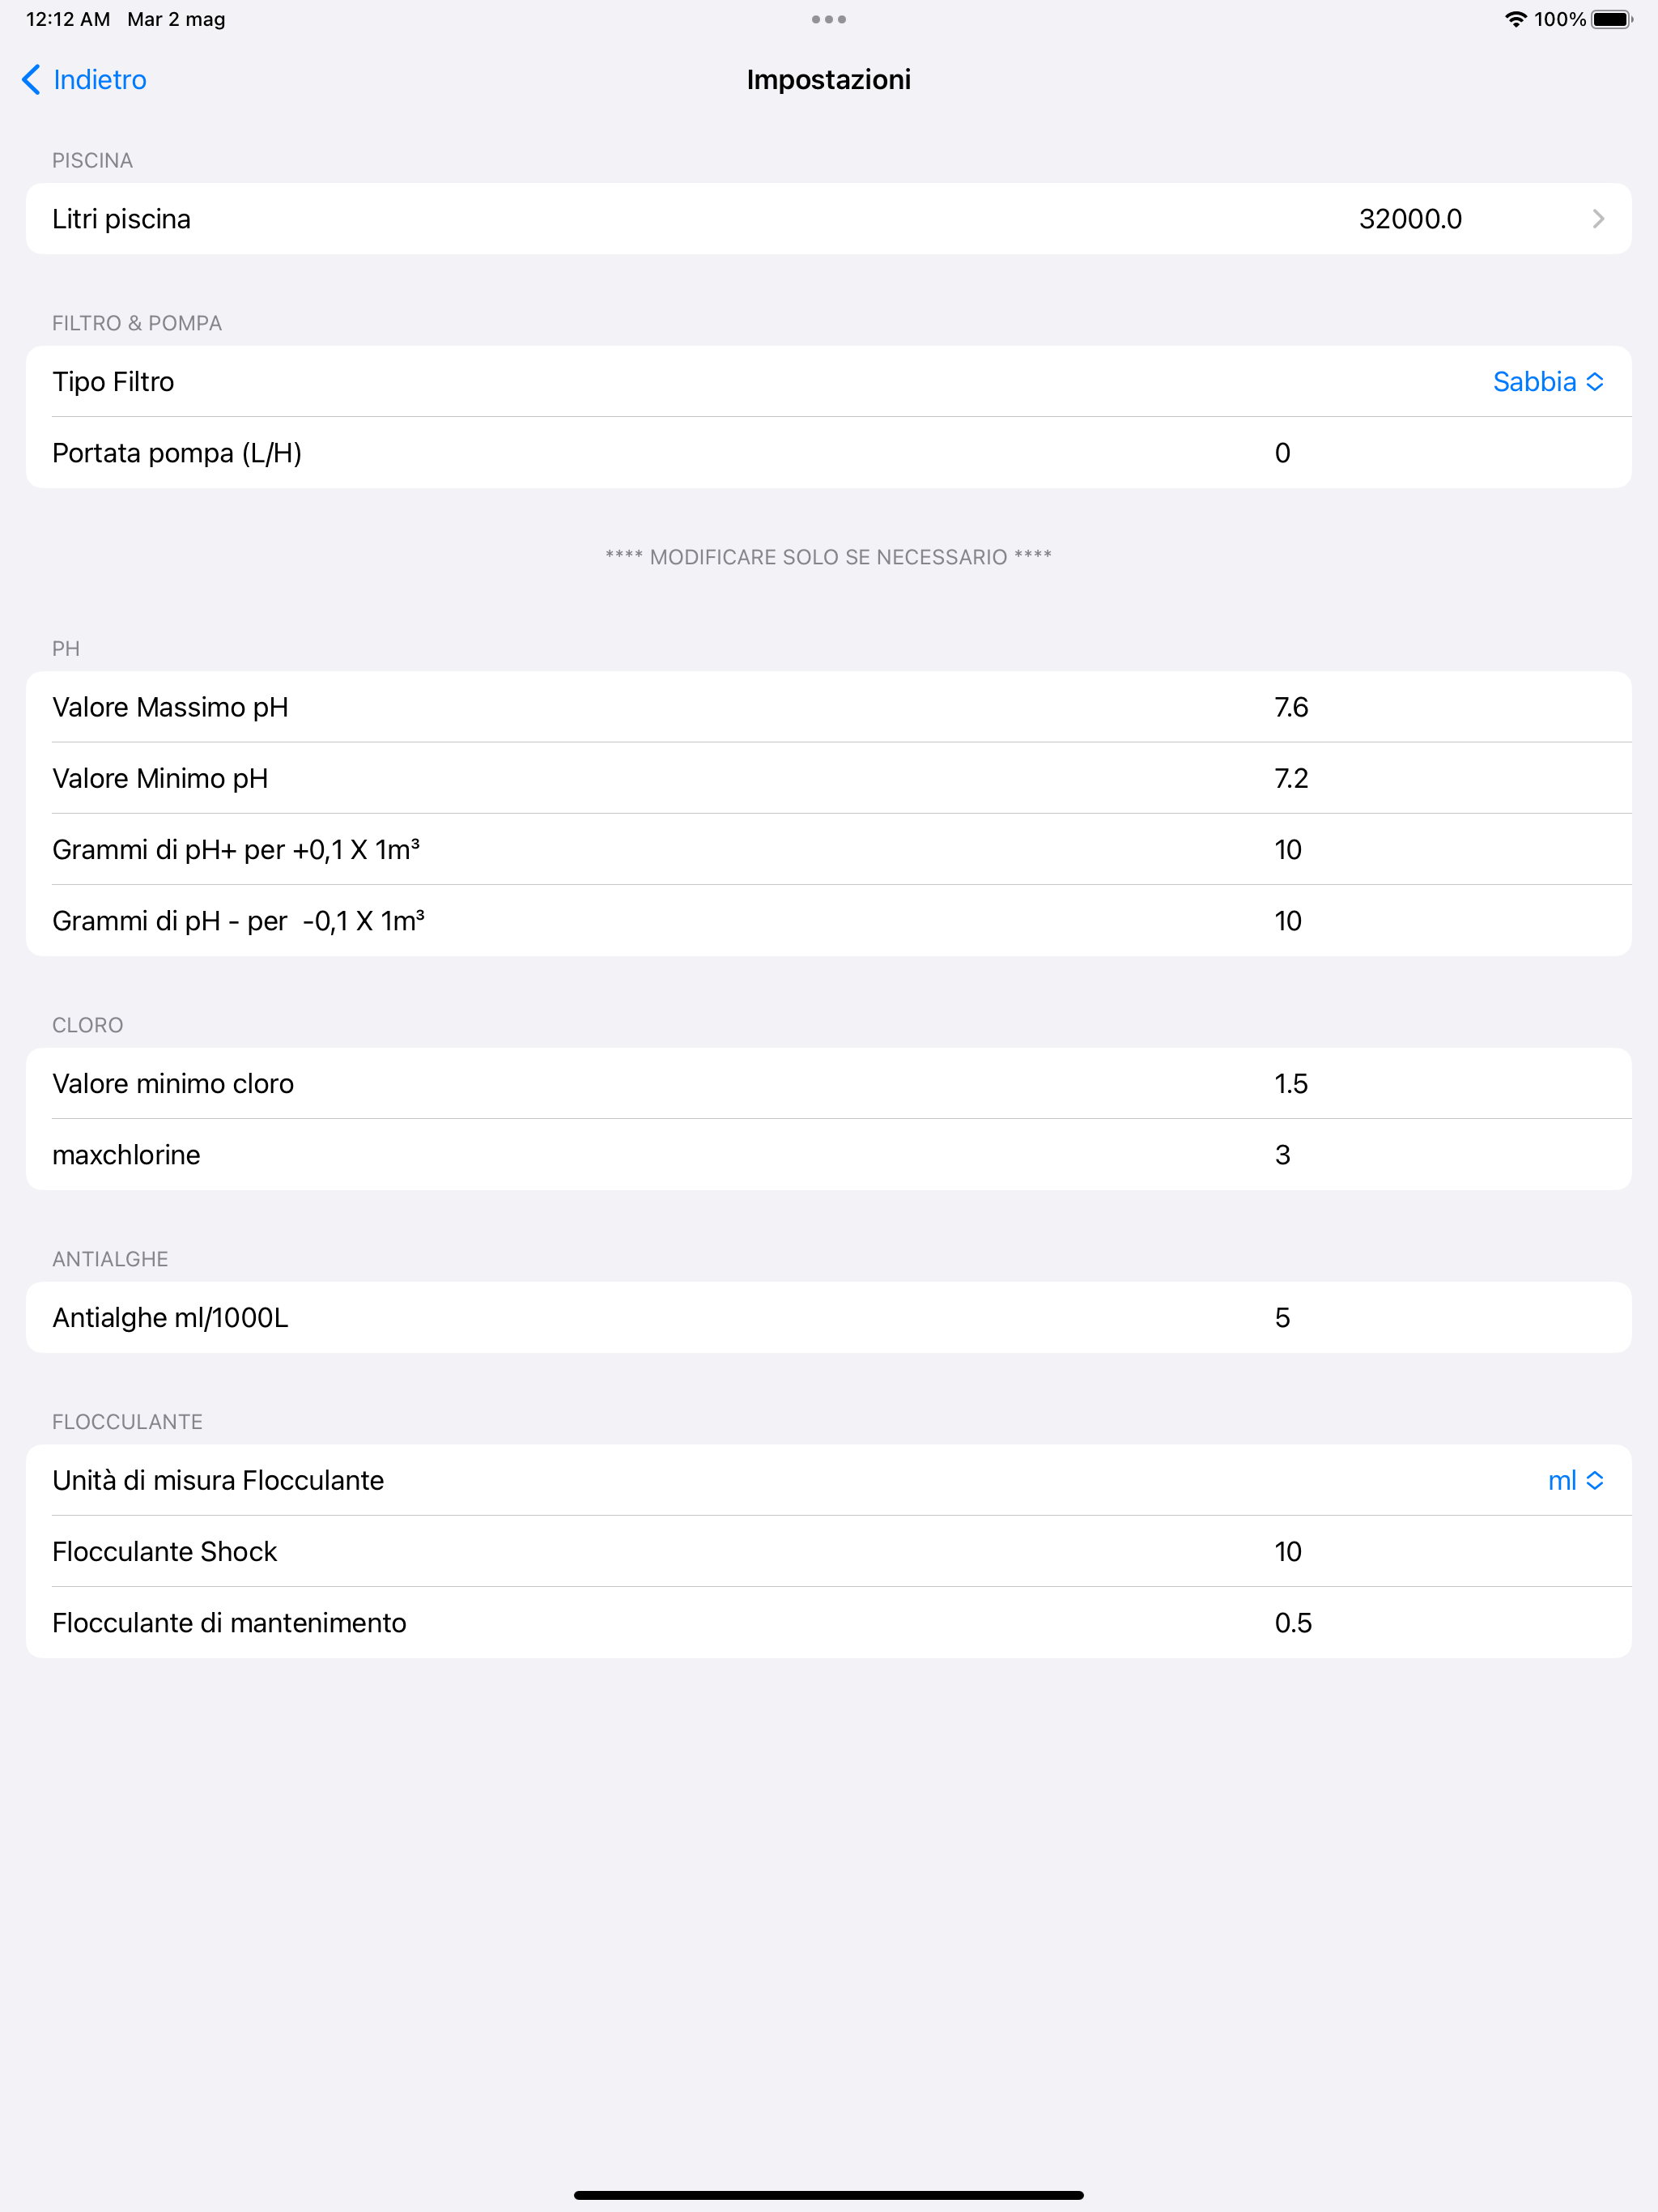This screenshot has width=1658, height=2212.
Task: Go back via Indietro link
Action: click(x=100, y=80)
